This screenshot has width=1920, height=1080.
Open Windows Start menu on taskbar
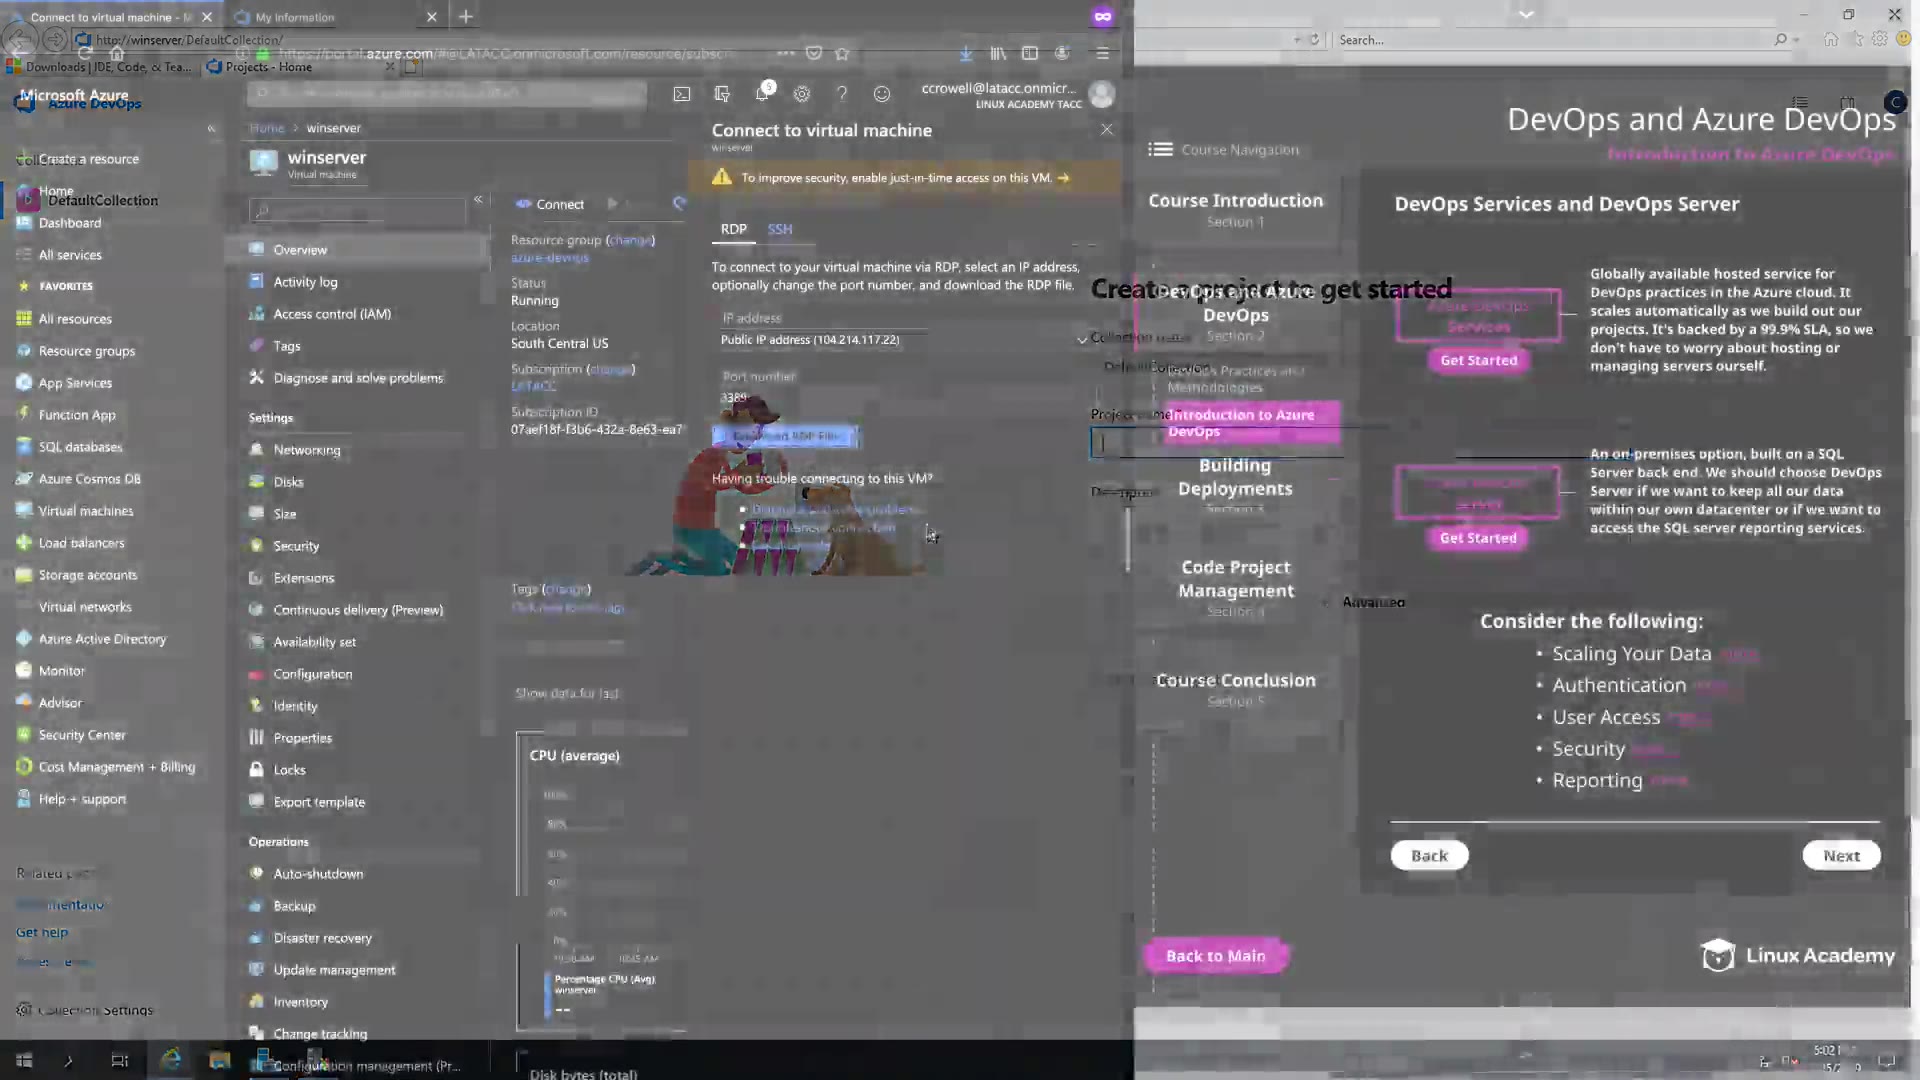pyautogui.click(x=24, y=1060)
